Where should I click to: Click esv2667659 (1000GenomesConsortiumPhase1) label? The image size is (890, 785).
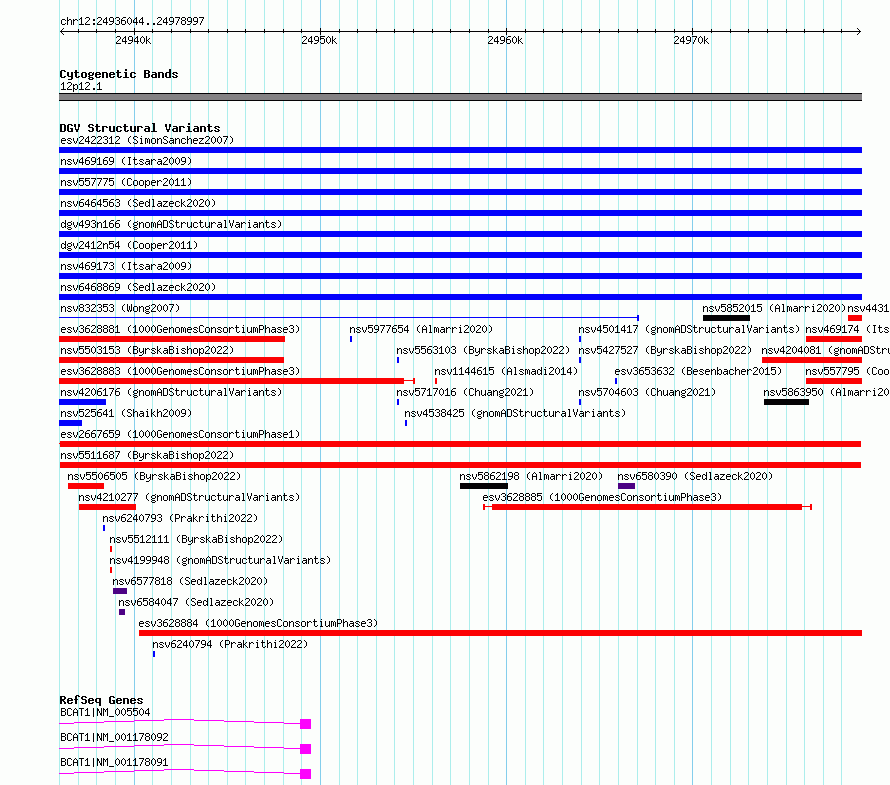(x=180, y=434)
